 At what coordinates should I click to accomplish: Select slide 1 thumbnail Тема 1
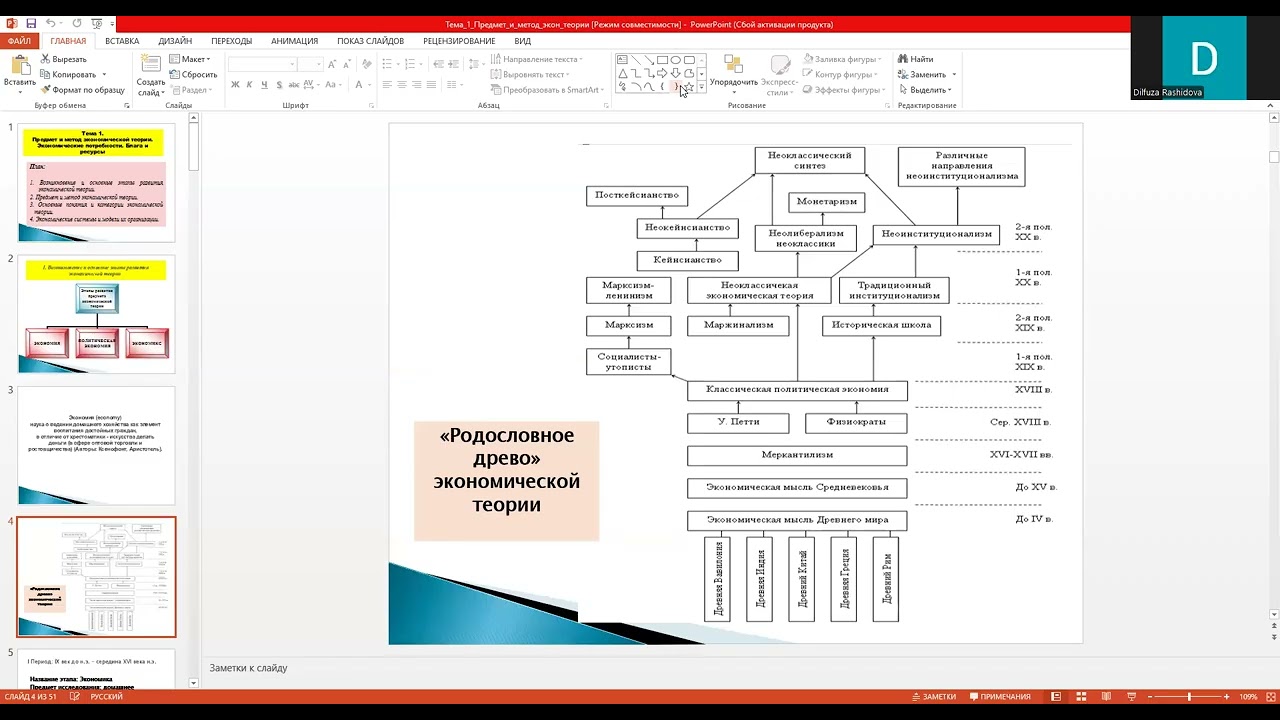coord(96,182)
